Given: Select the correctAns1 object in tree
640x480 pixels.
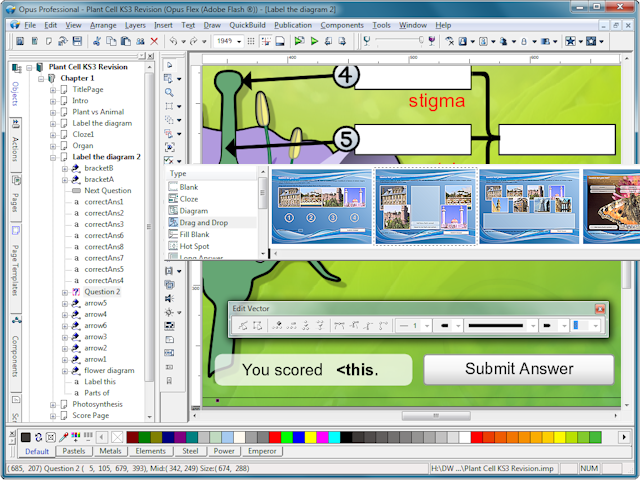Looking at the screenshot, I should tap(103, 202).
